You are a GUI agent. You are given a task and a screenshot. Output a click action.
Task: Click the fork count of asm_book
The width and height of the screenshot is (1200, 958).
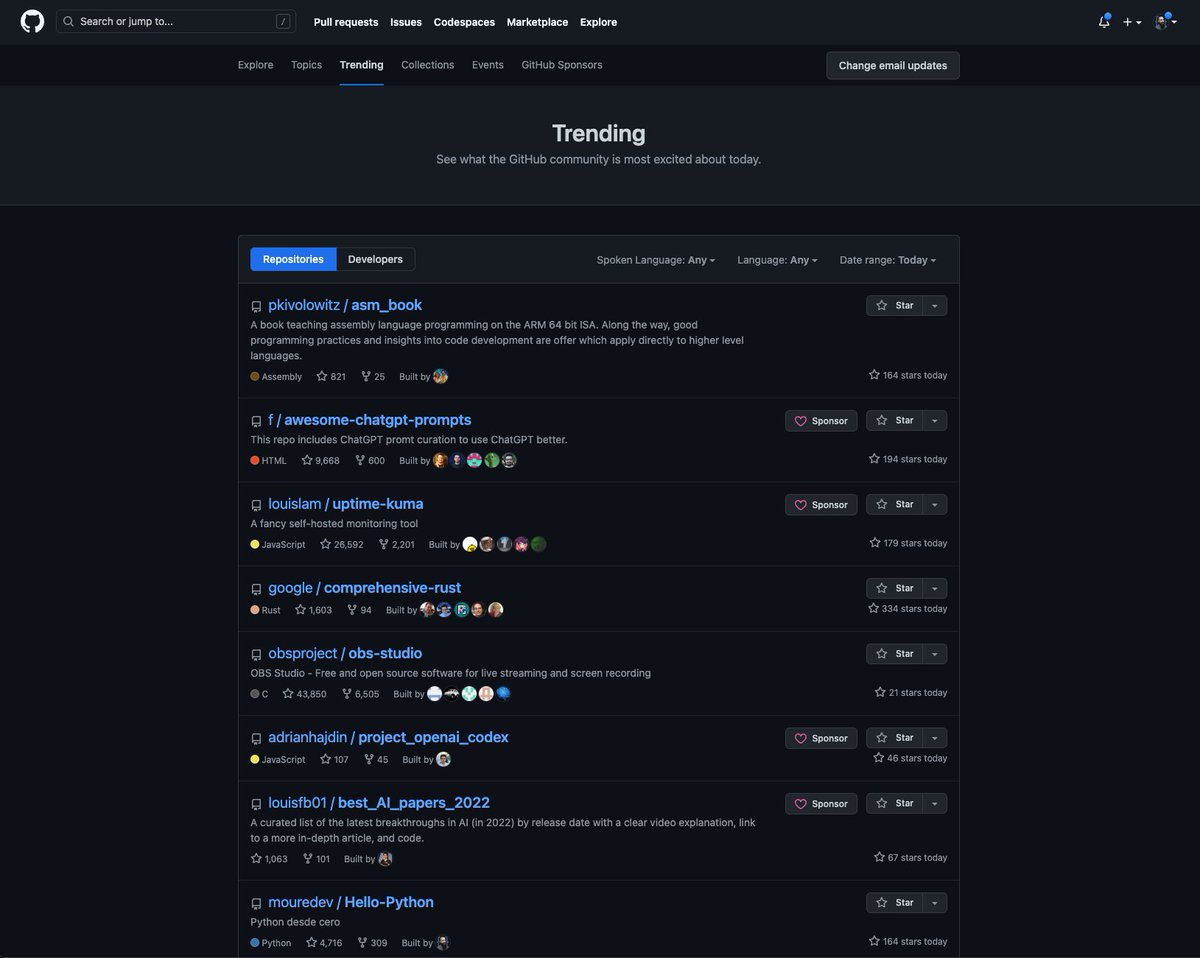tap(373, 377)
